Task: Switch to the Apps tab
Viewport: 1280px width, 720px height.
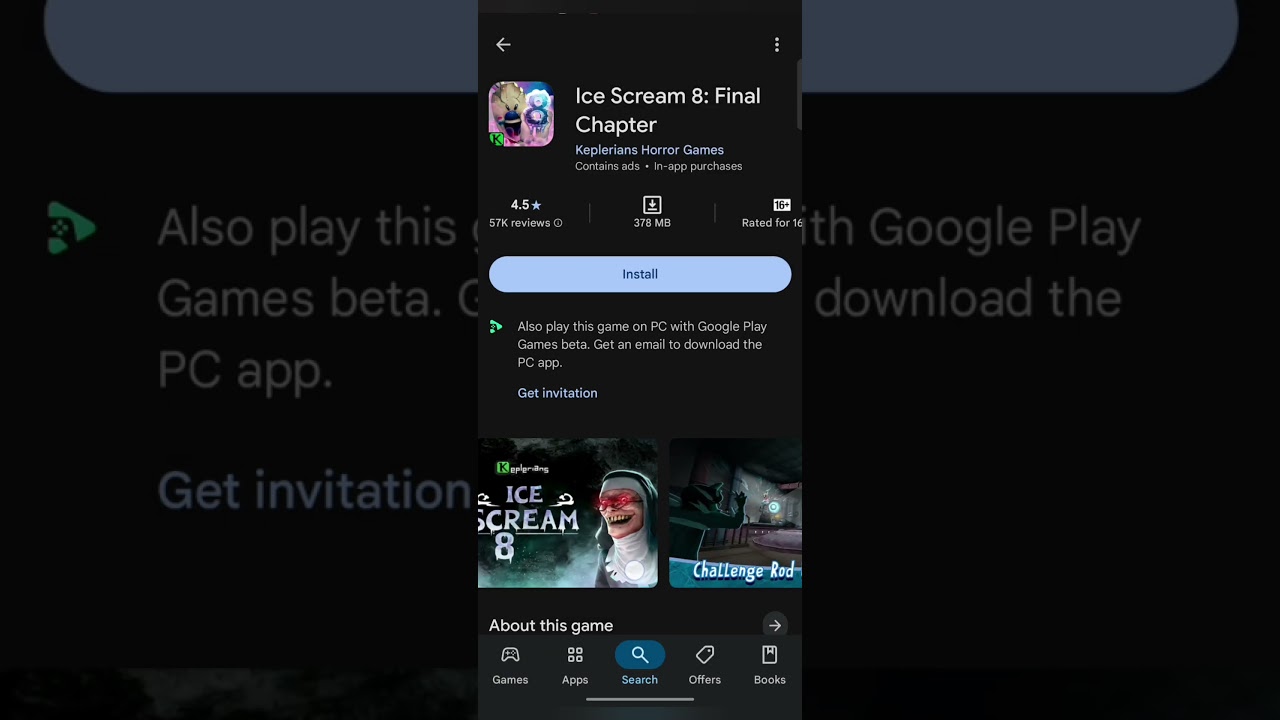Action: 575,665
